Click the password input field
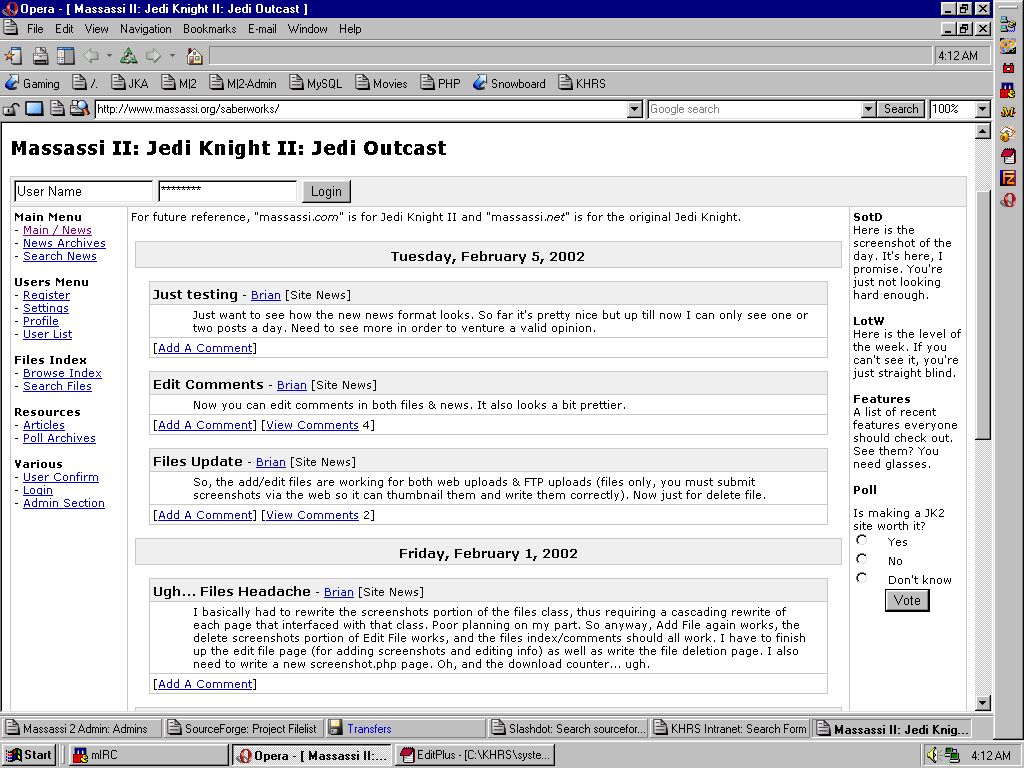The height and width of the screenshot is (768, 1024). coord(227,191)
